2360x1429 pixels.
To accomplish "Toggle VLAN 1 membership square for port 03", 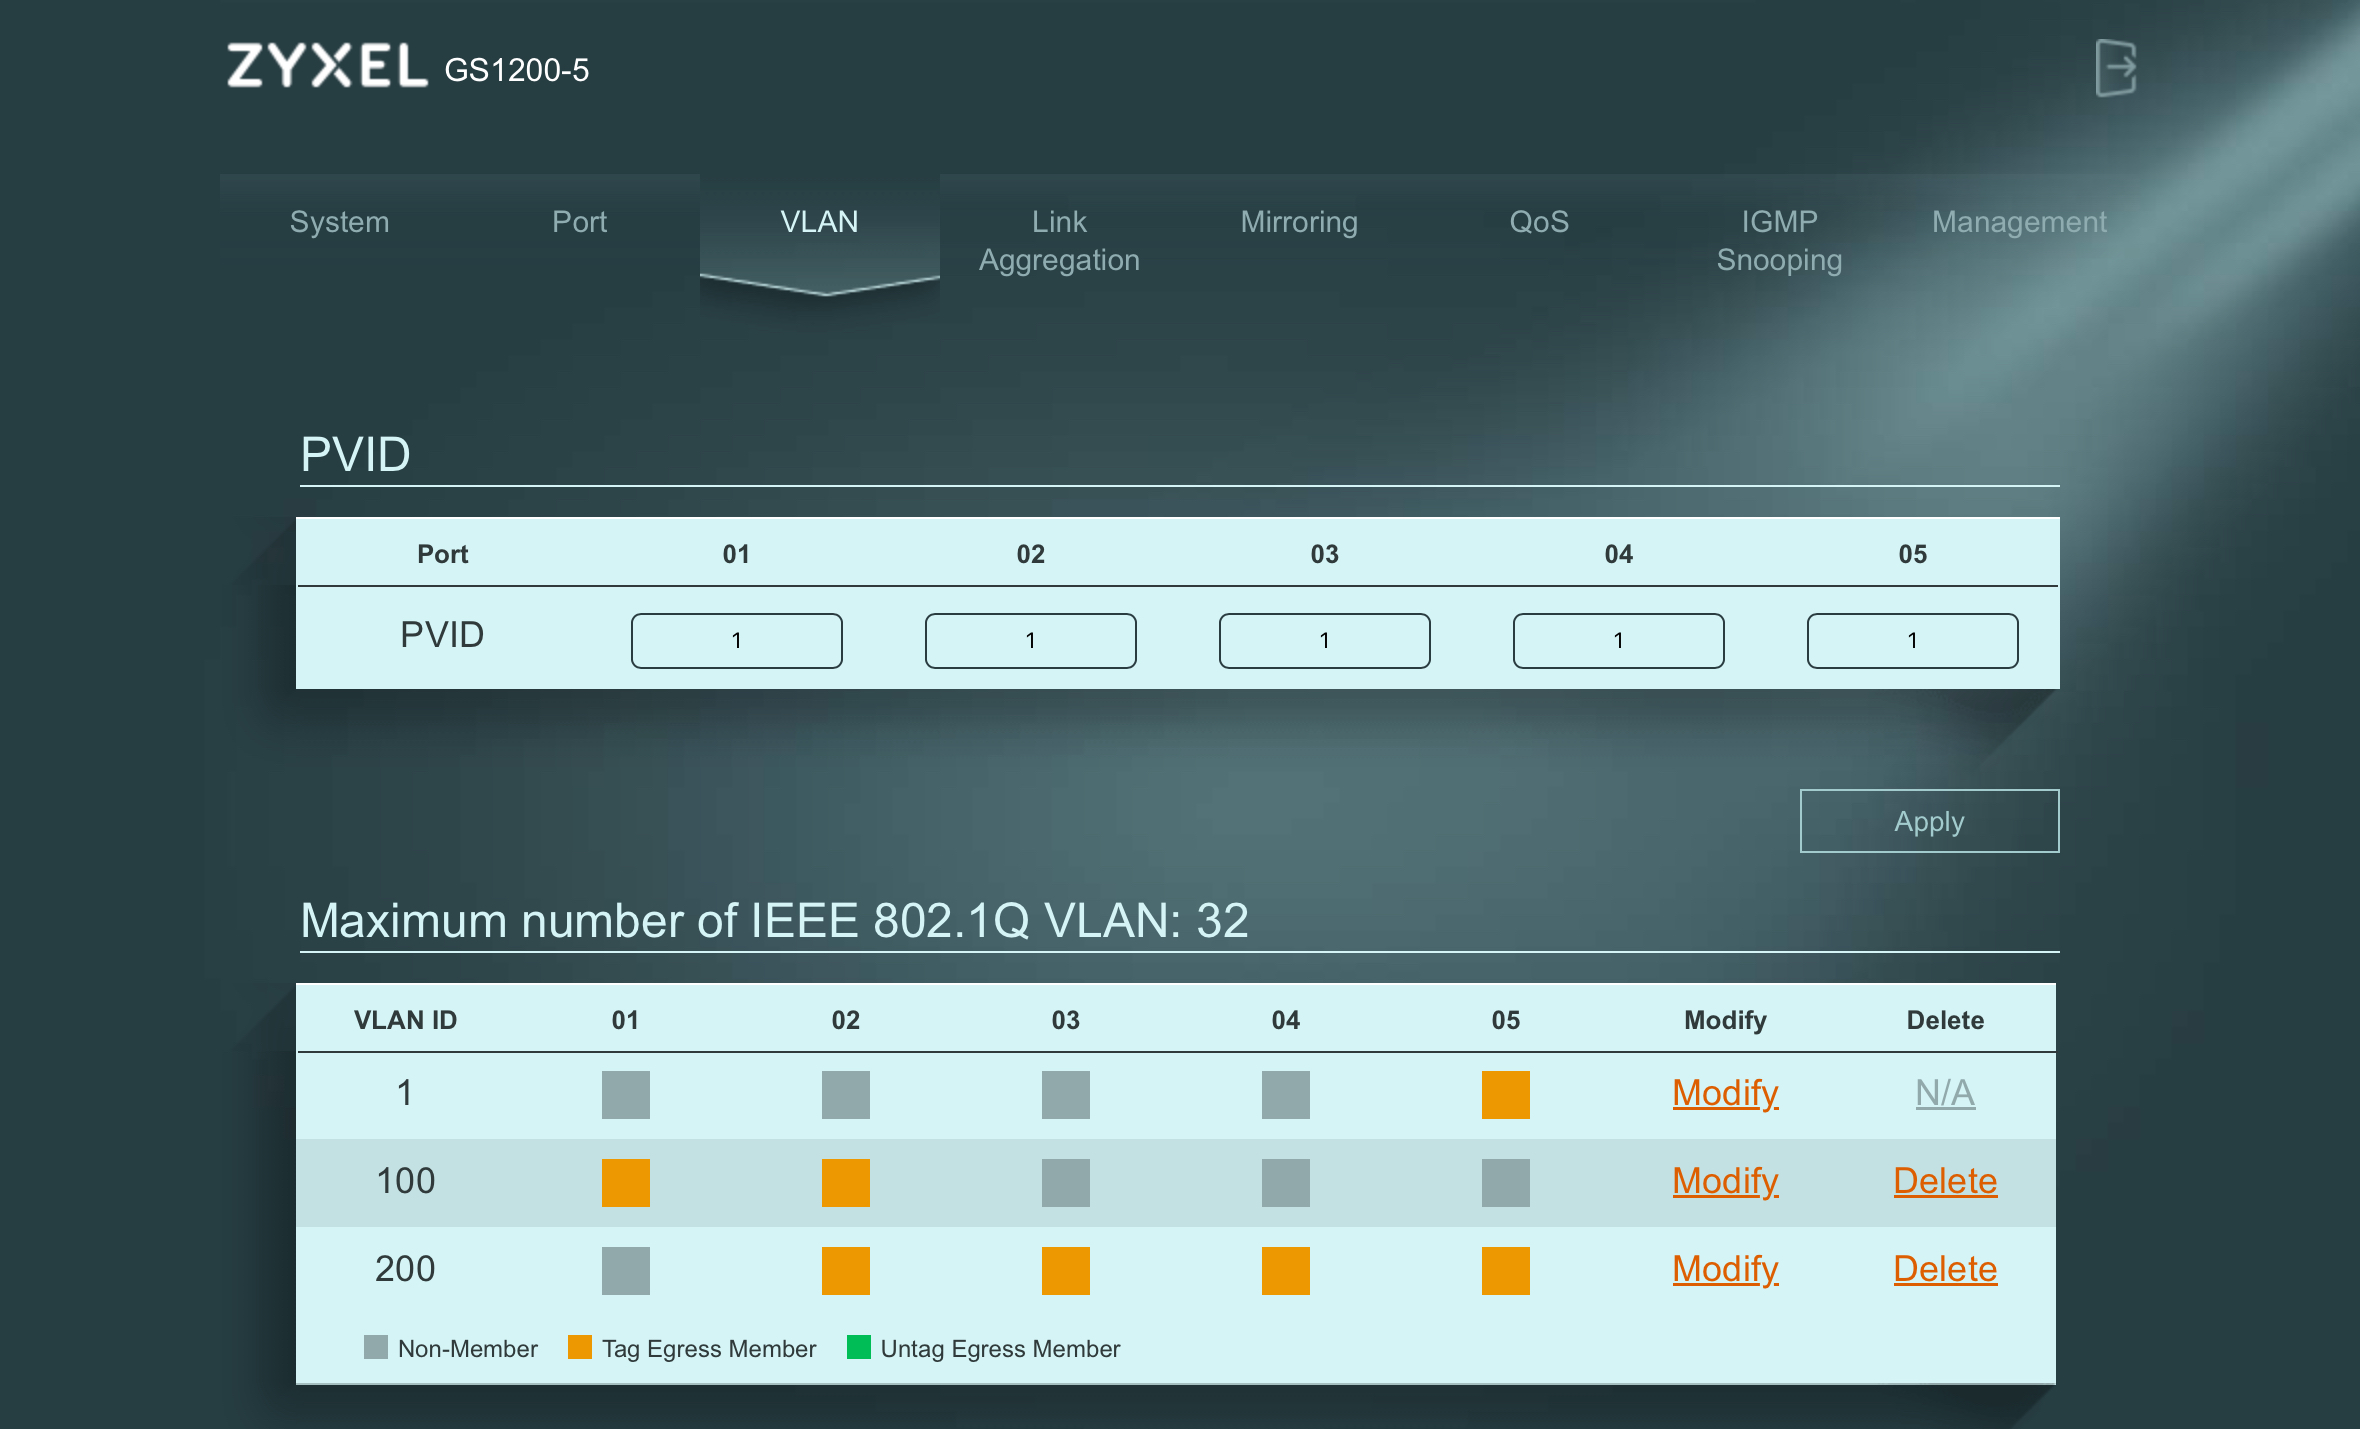I will point(1065,1094).
